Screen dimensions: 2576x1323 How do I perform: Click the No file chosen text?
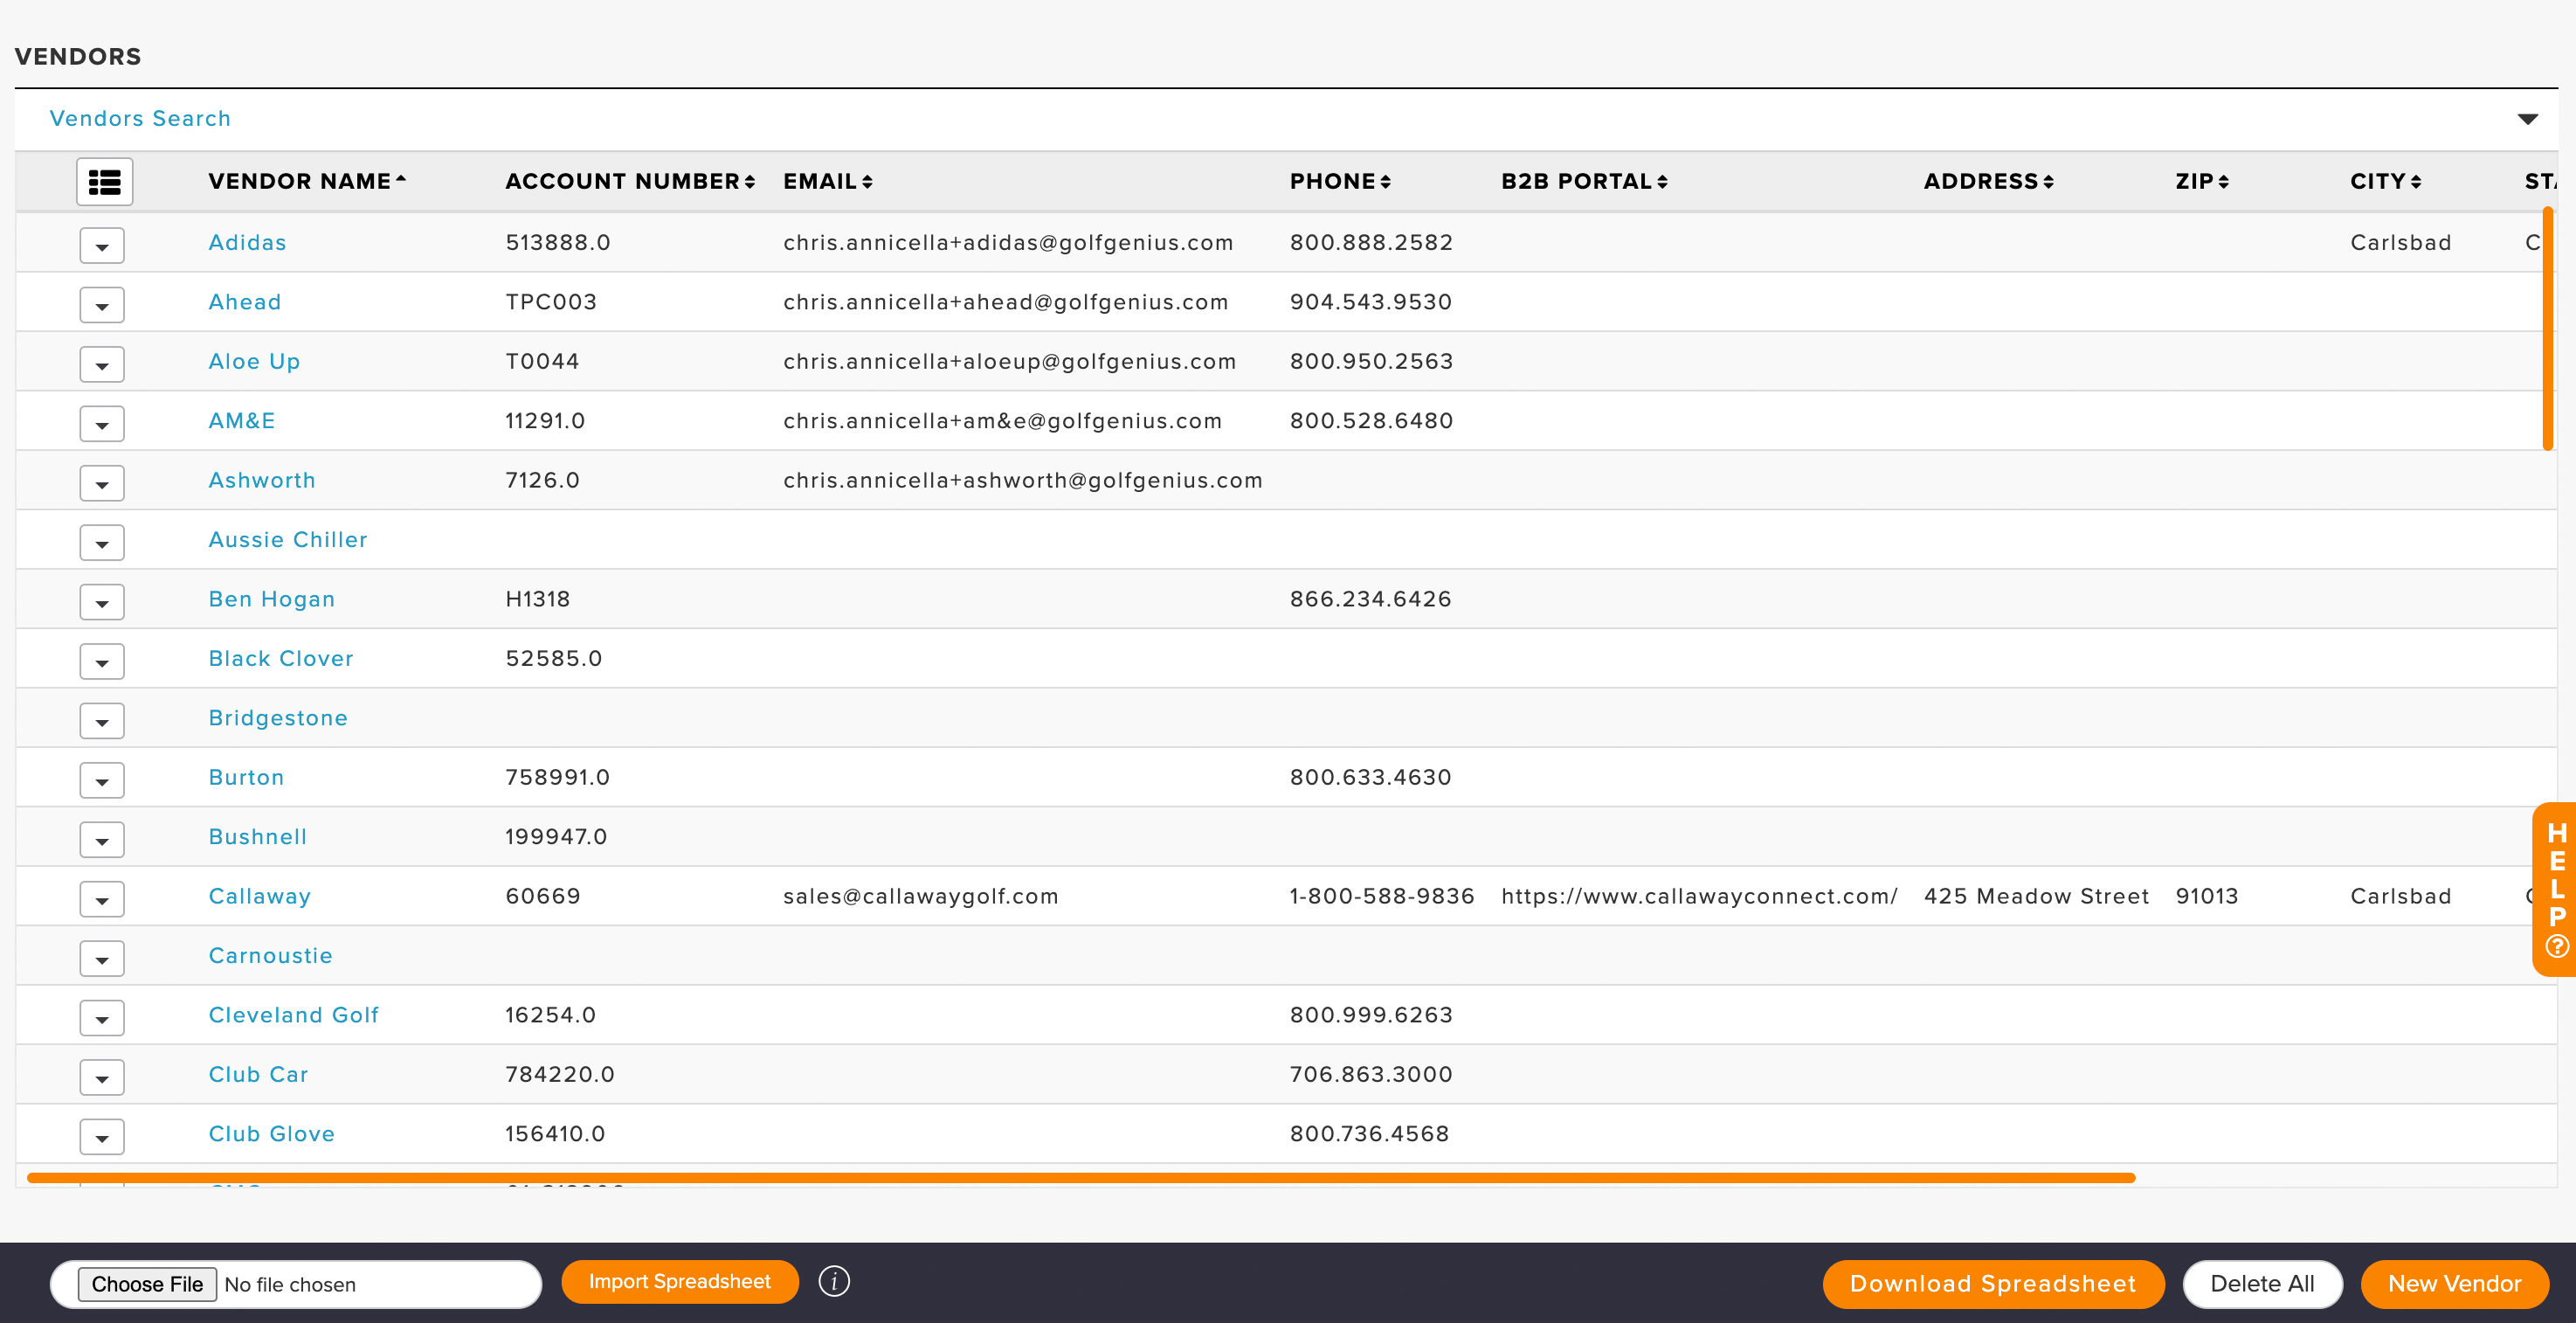point(290,1285)
